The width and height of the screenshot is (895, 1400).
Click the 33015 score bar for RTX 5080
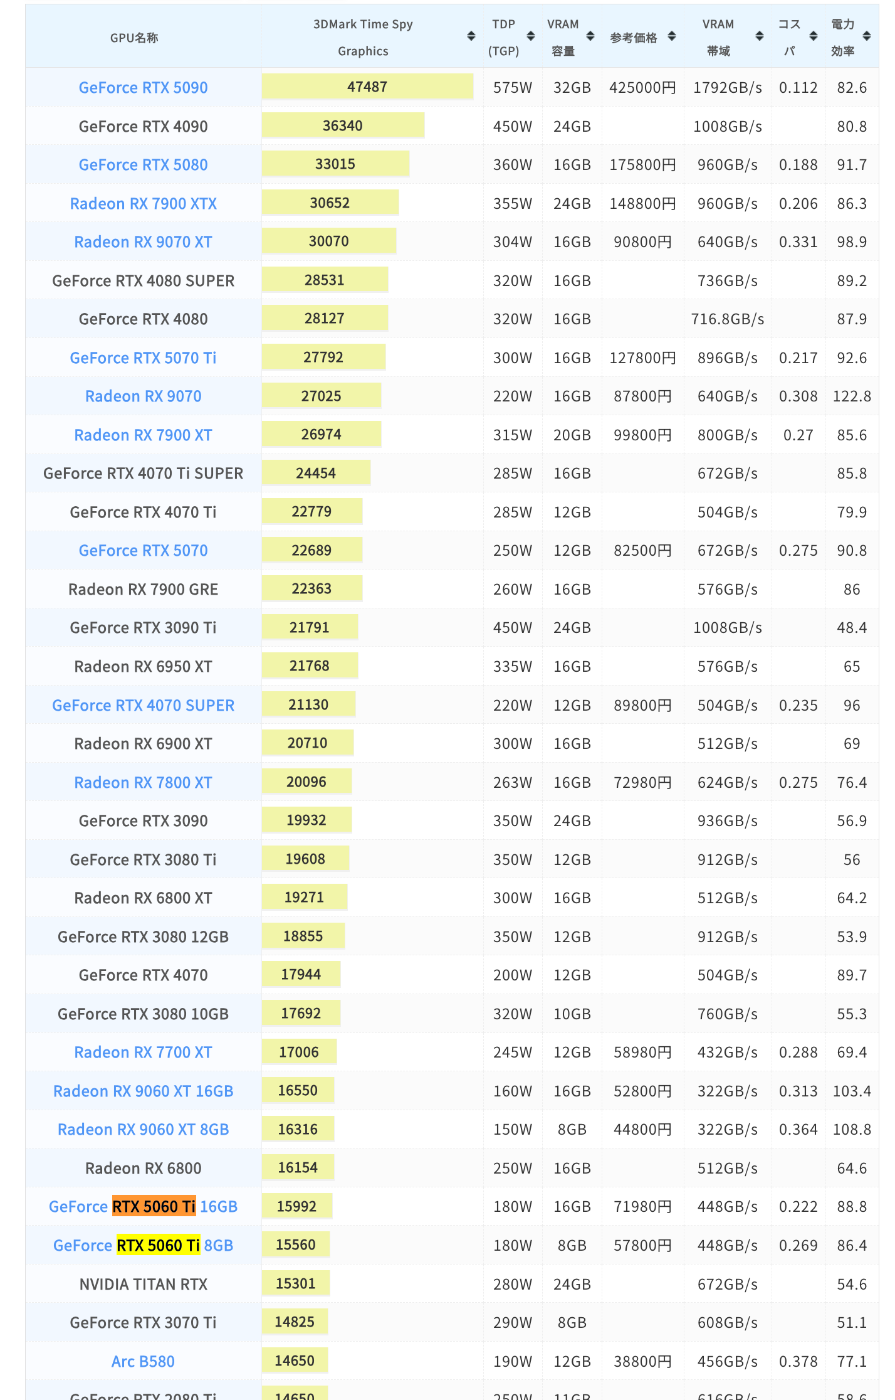tap(335, 164)
